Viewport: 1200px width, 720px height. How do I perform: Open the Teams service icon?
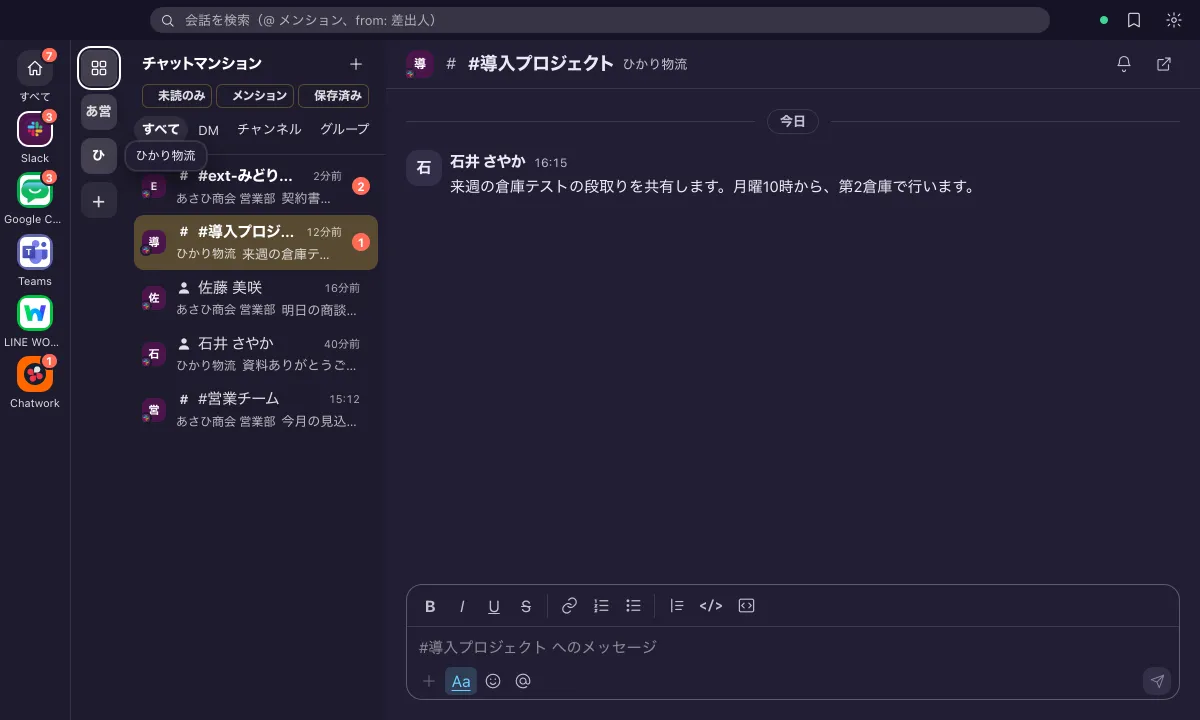click(35, 252)
